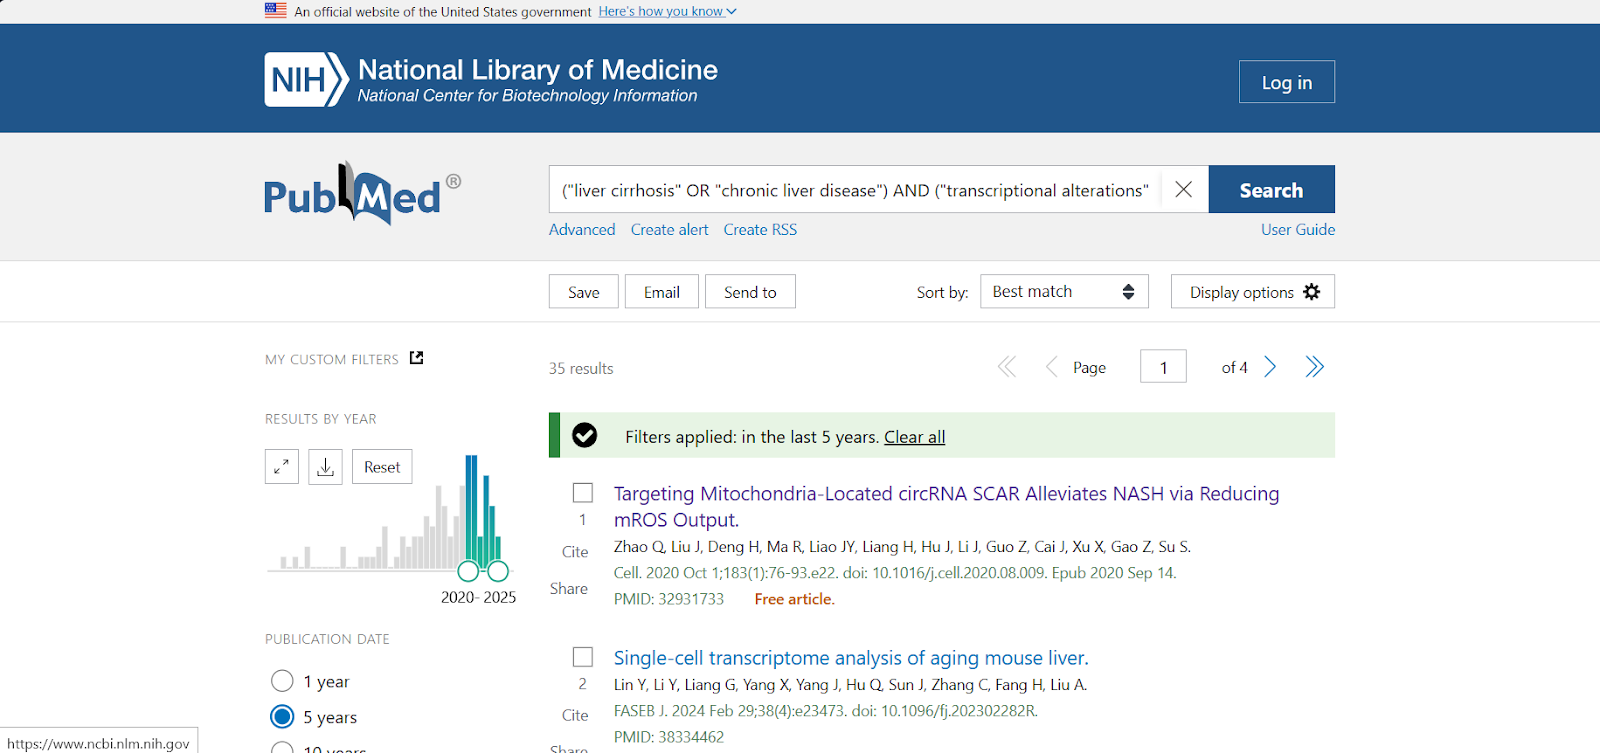Choose the 1 year publication date filter
This screenshot has width=1600, height=753.
pos(282,681)
